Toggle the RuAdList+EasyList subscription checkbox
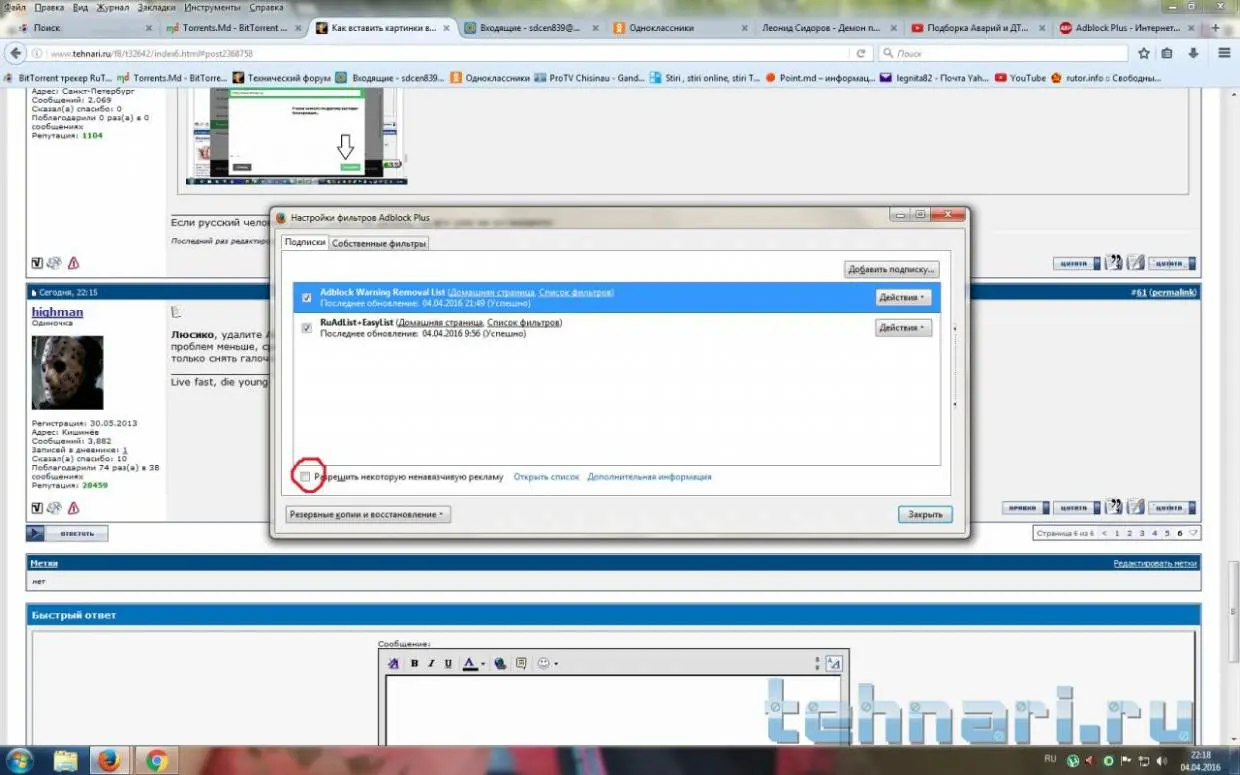 [307, 327]
